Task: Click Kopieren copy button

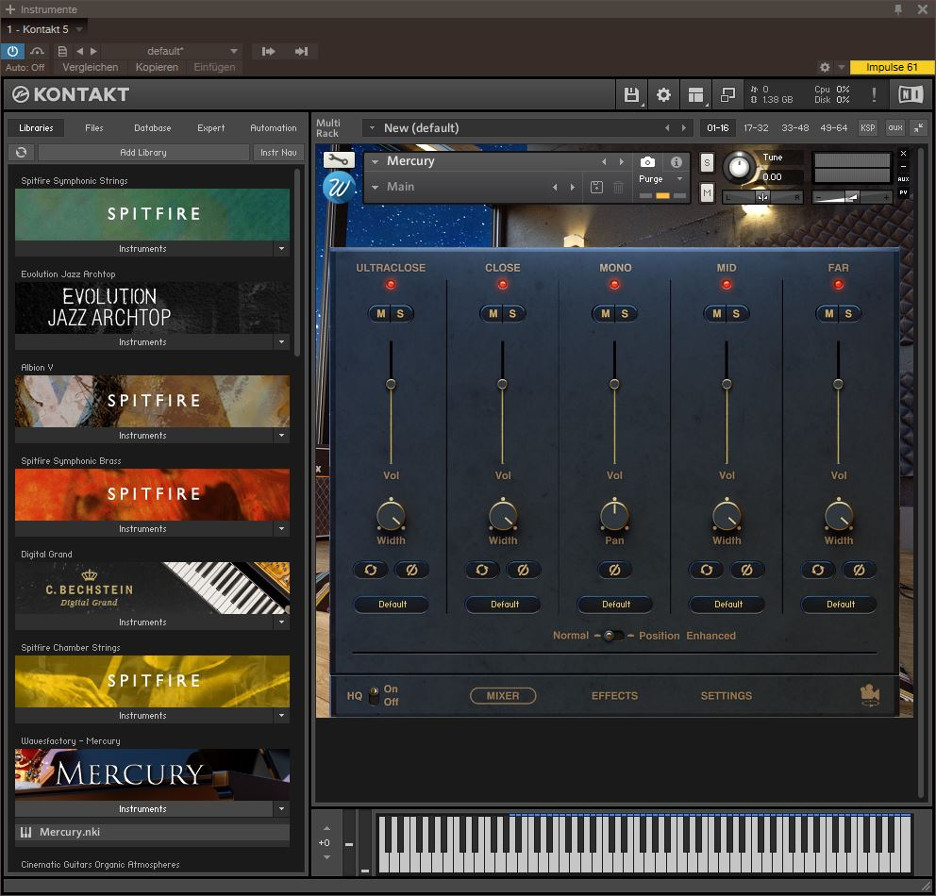Action: click(156, 67)
